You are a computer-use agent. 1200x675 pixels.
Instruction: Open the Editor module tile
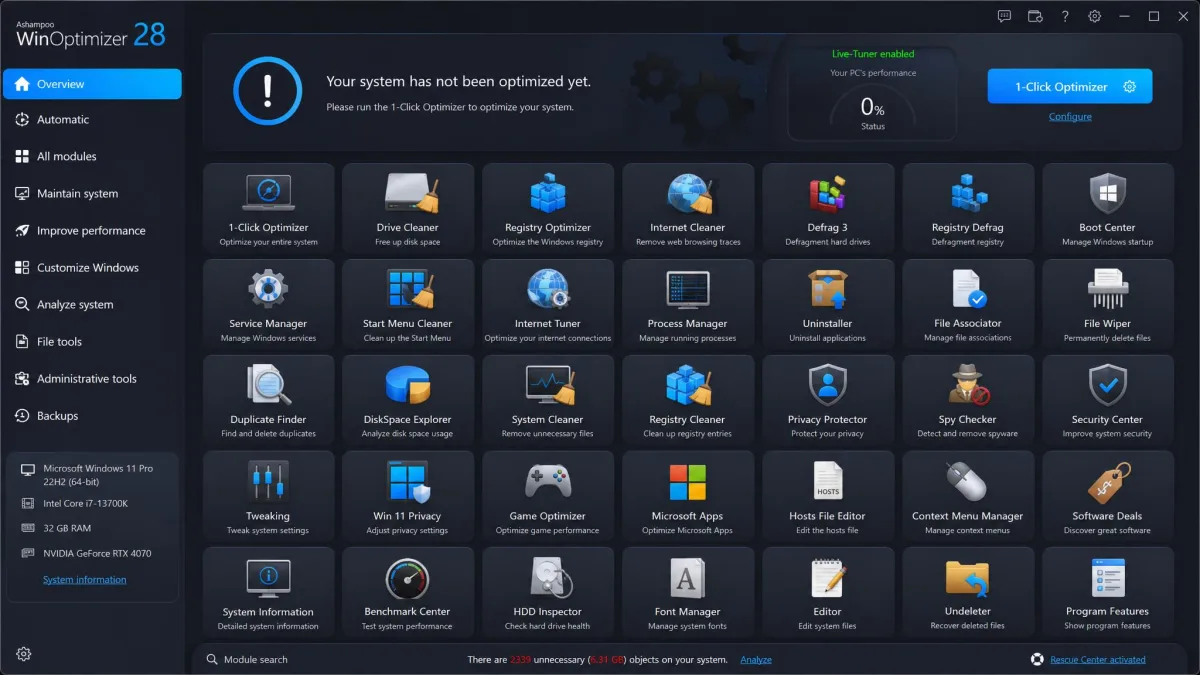pos(828,593)
